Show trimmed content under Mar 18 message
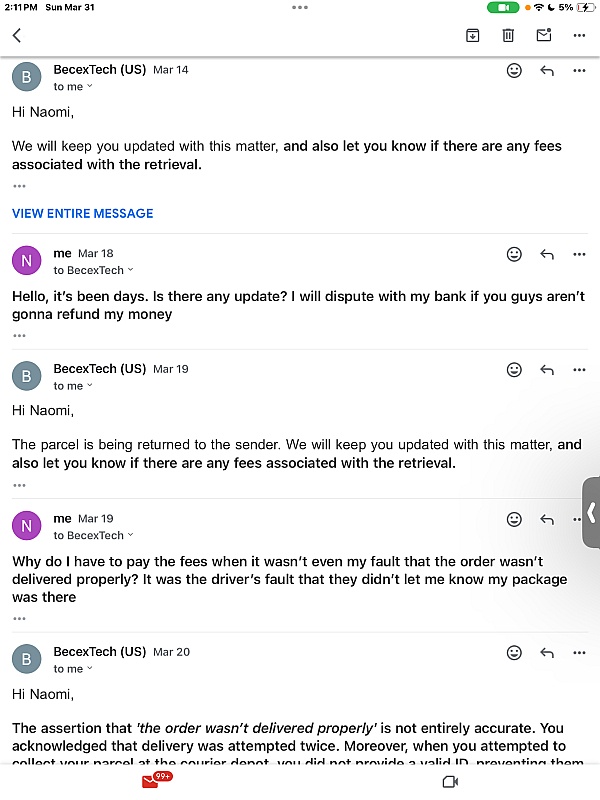600x800 pixels. [x=19, y=335]
